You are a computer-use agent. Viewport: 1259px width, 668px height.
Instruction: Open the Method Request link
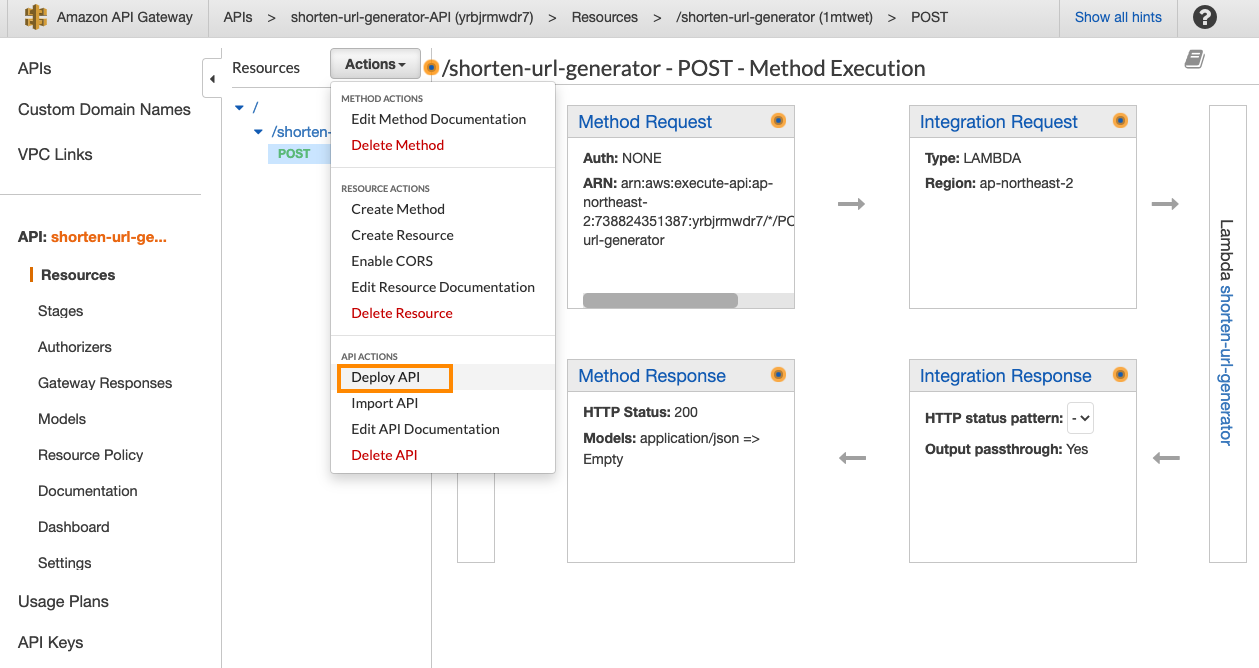click(x=645, y=122)
